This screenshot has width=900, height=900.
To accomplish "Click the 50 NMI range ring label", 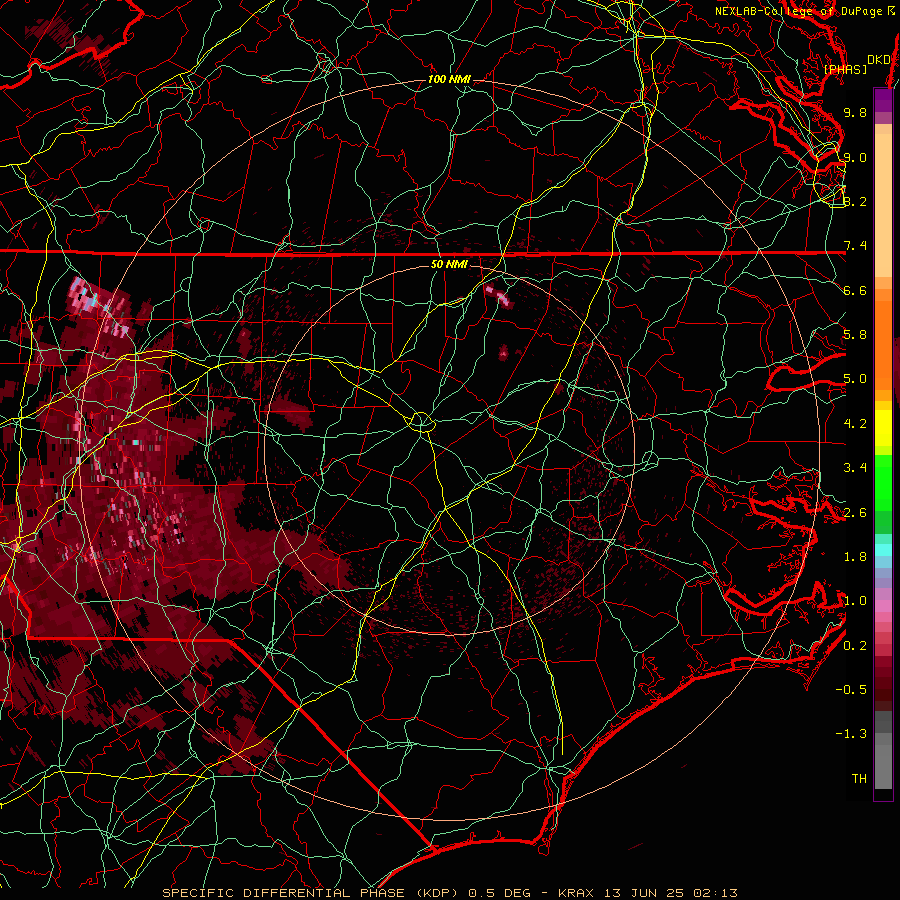I will [x=449, y=264].
